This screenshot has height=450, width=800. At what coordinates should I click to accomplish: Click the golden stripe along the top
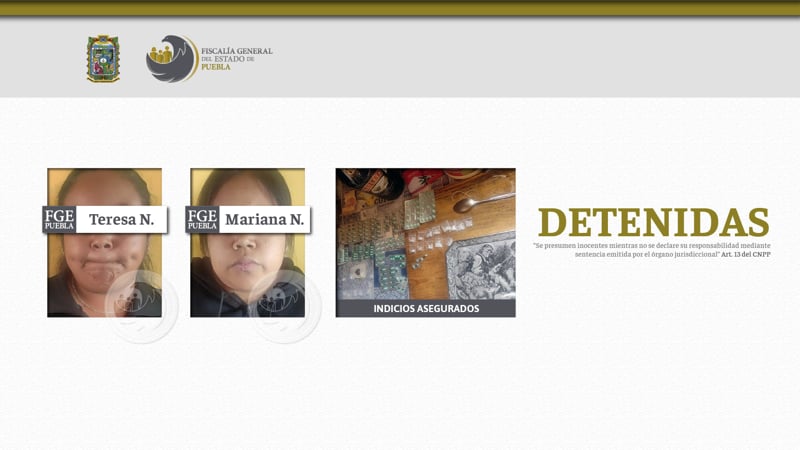[400, 9]
